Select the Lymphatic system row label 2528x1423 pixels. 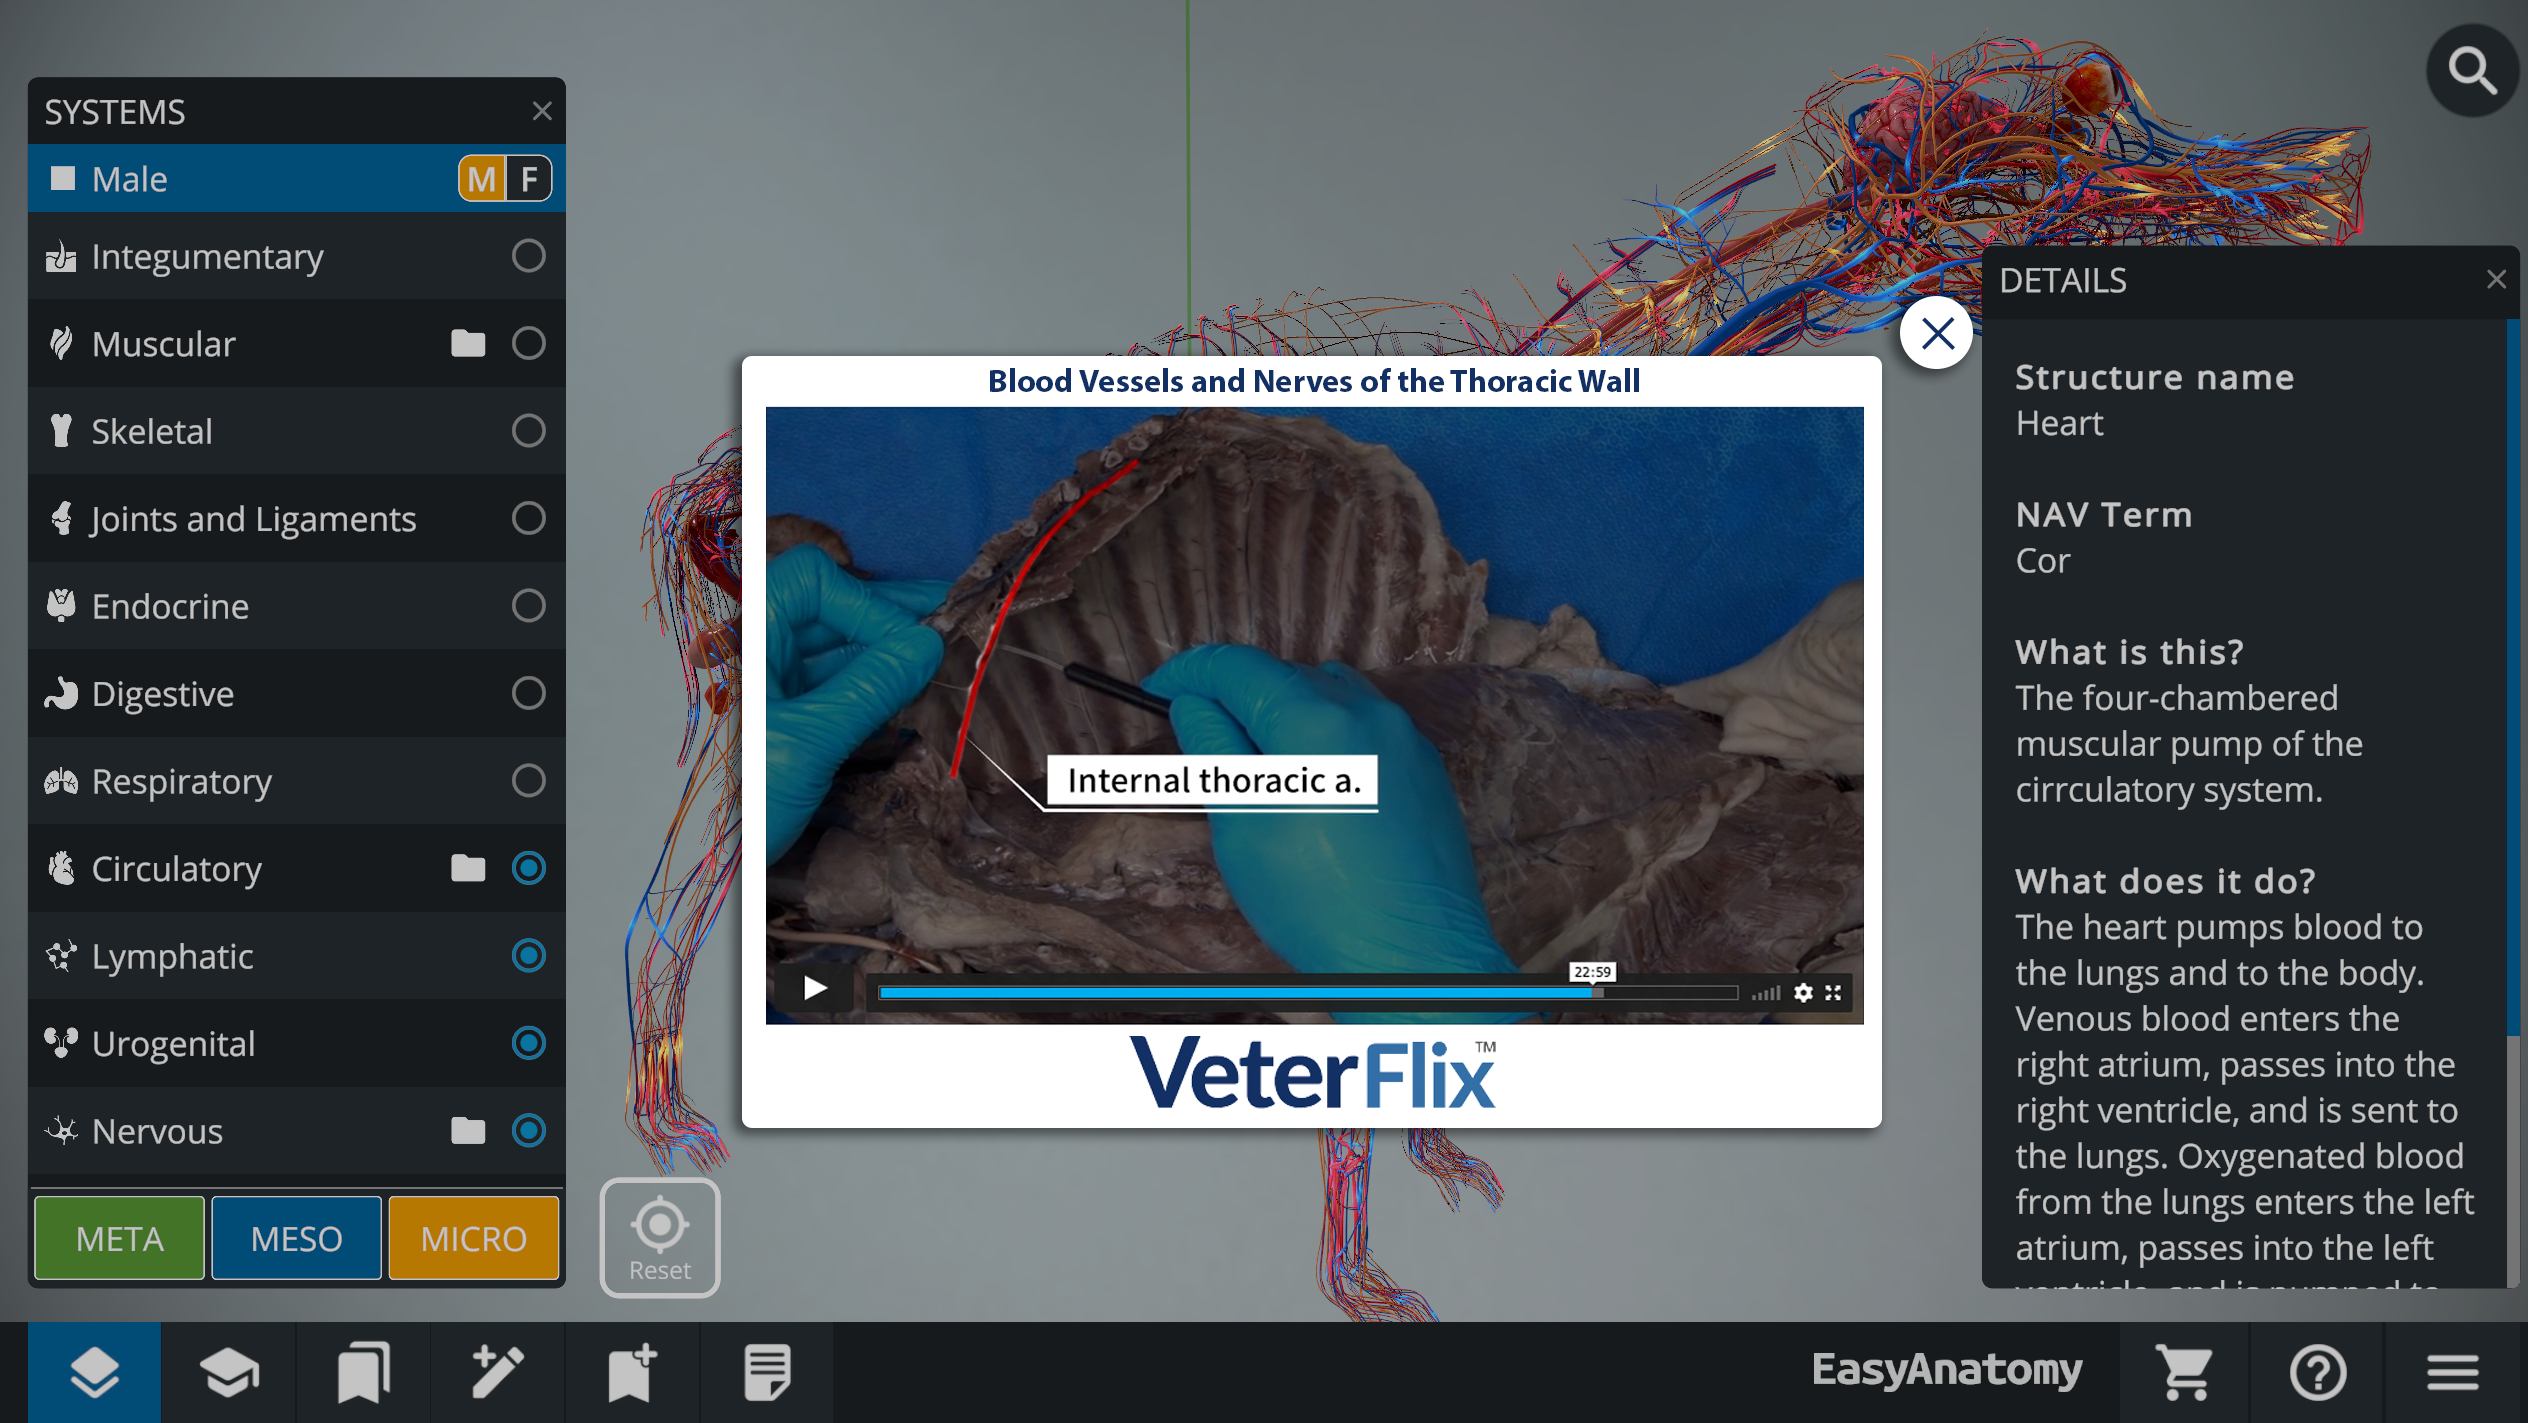172,956
